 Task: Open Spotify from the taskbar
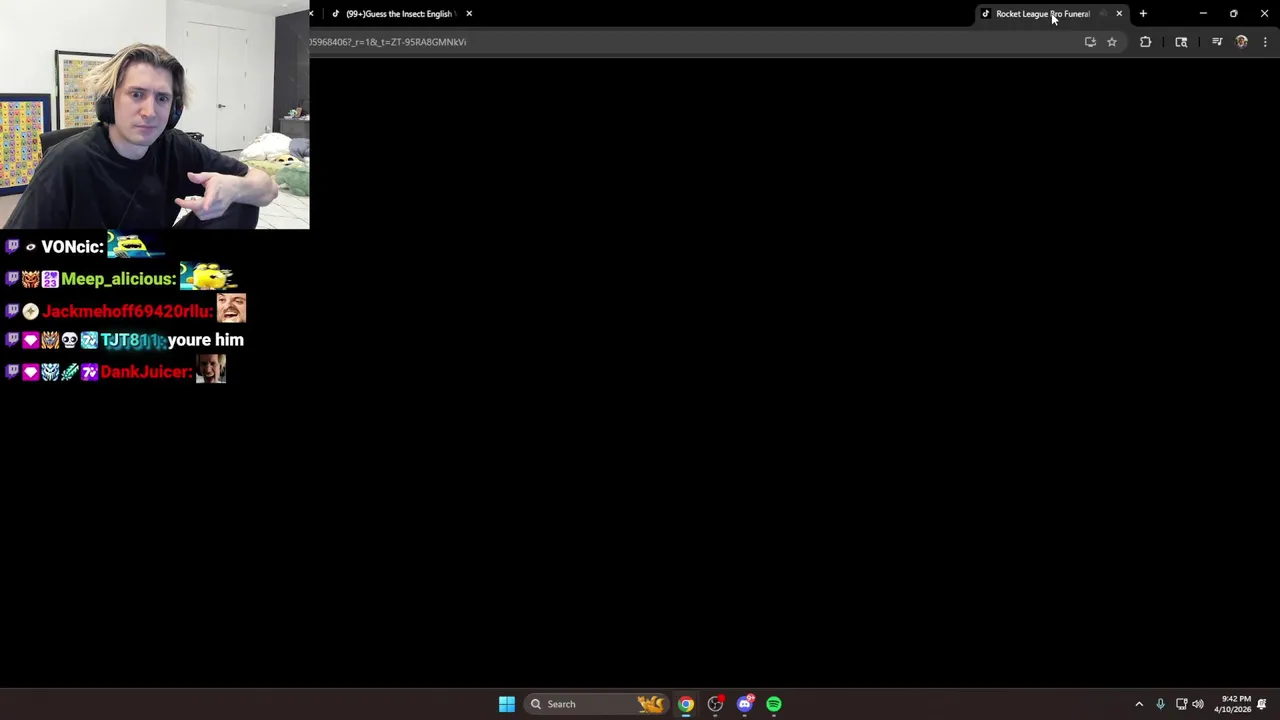pyautogui.click(x=774, y=704)
